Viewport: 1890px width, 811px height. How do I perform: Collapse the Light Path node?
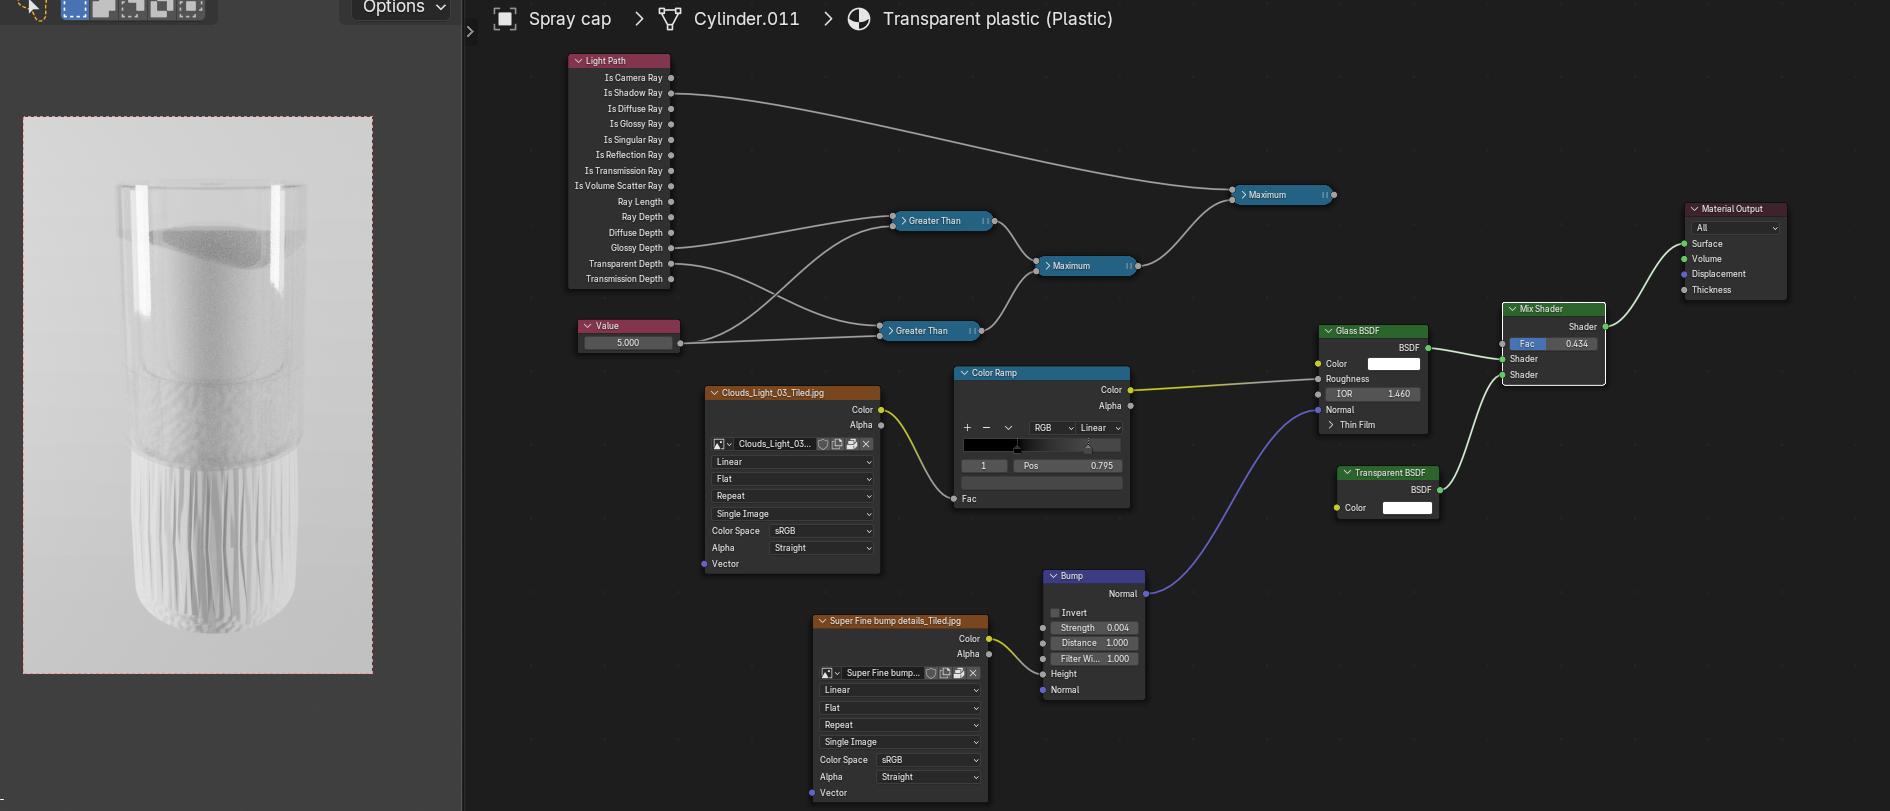tap(578, 61)
